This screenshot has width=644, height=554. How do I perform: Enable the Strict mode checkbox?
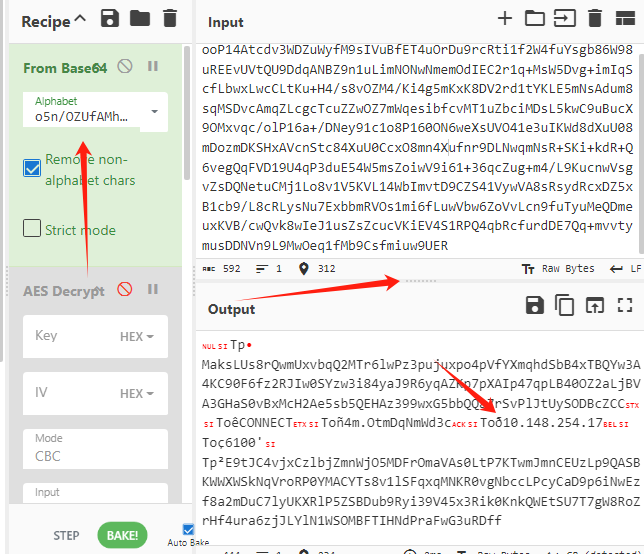[x=32, y=229]
